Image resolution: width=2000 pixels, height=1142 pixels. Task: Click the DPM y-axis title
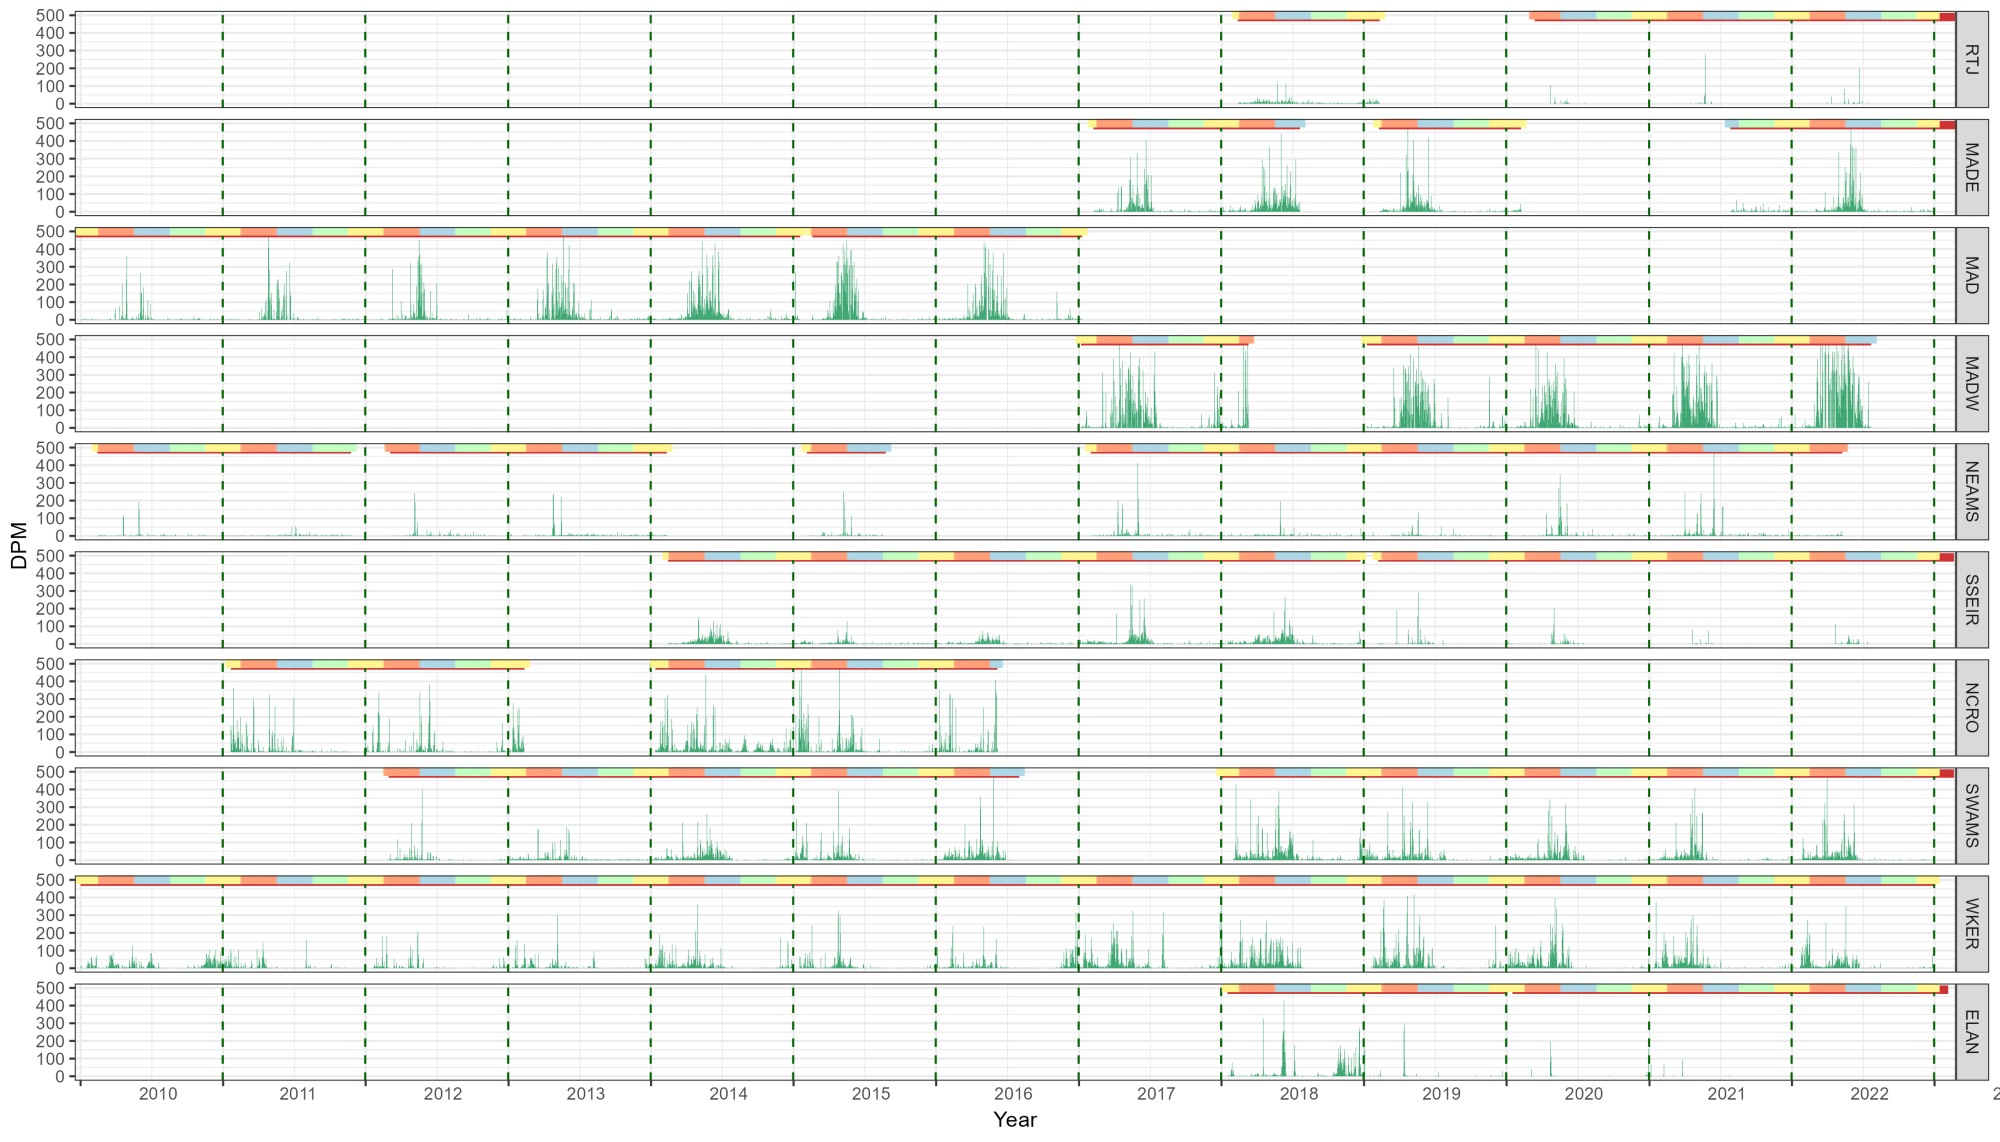pyautogui.click(x=18, y=545)
